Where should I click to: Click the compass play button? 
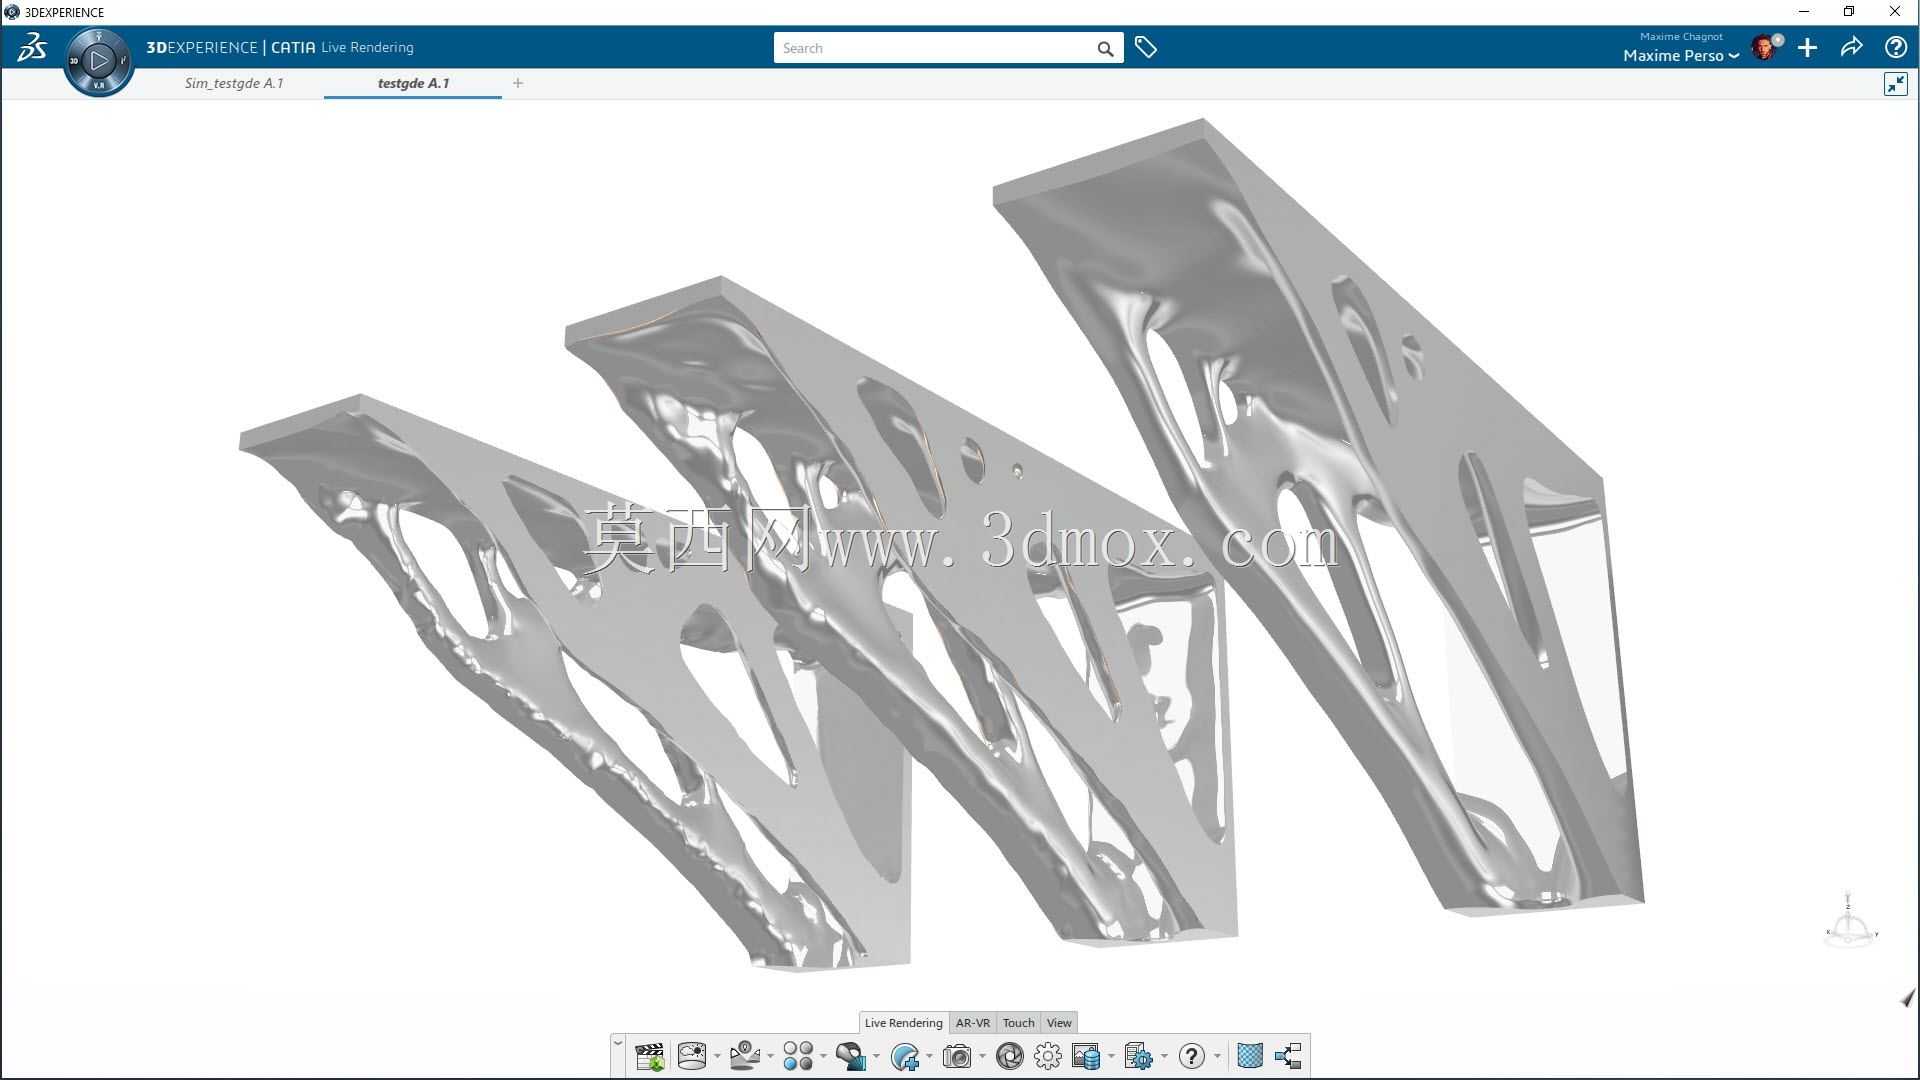[x=99, y=61]
